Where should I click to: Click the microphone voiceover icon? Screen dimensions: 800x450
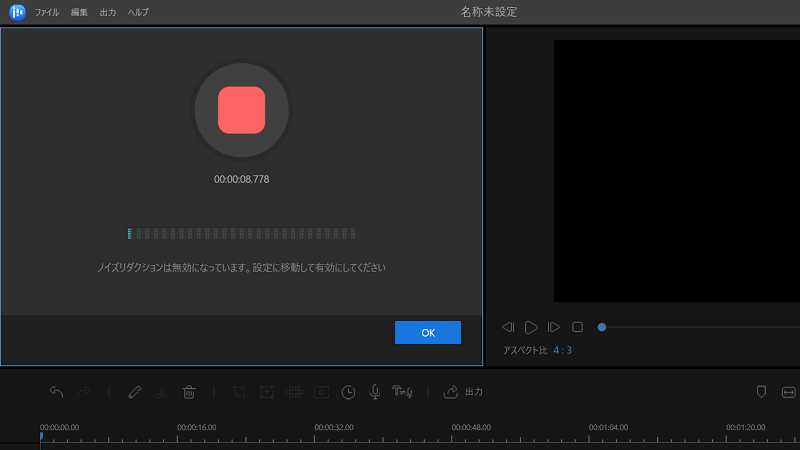(x=375, y=392)
